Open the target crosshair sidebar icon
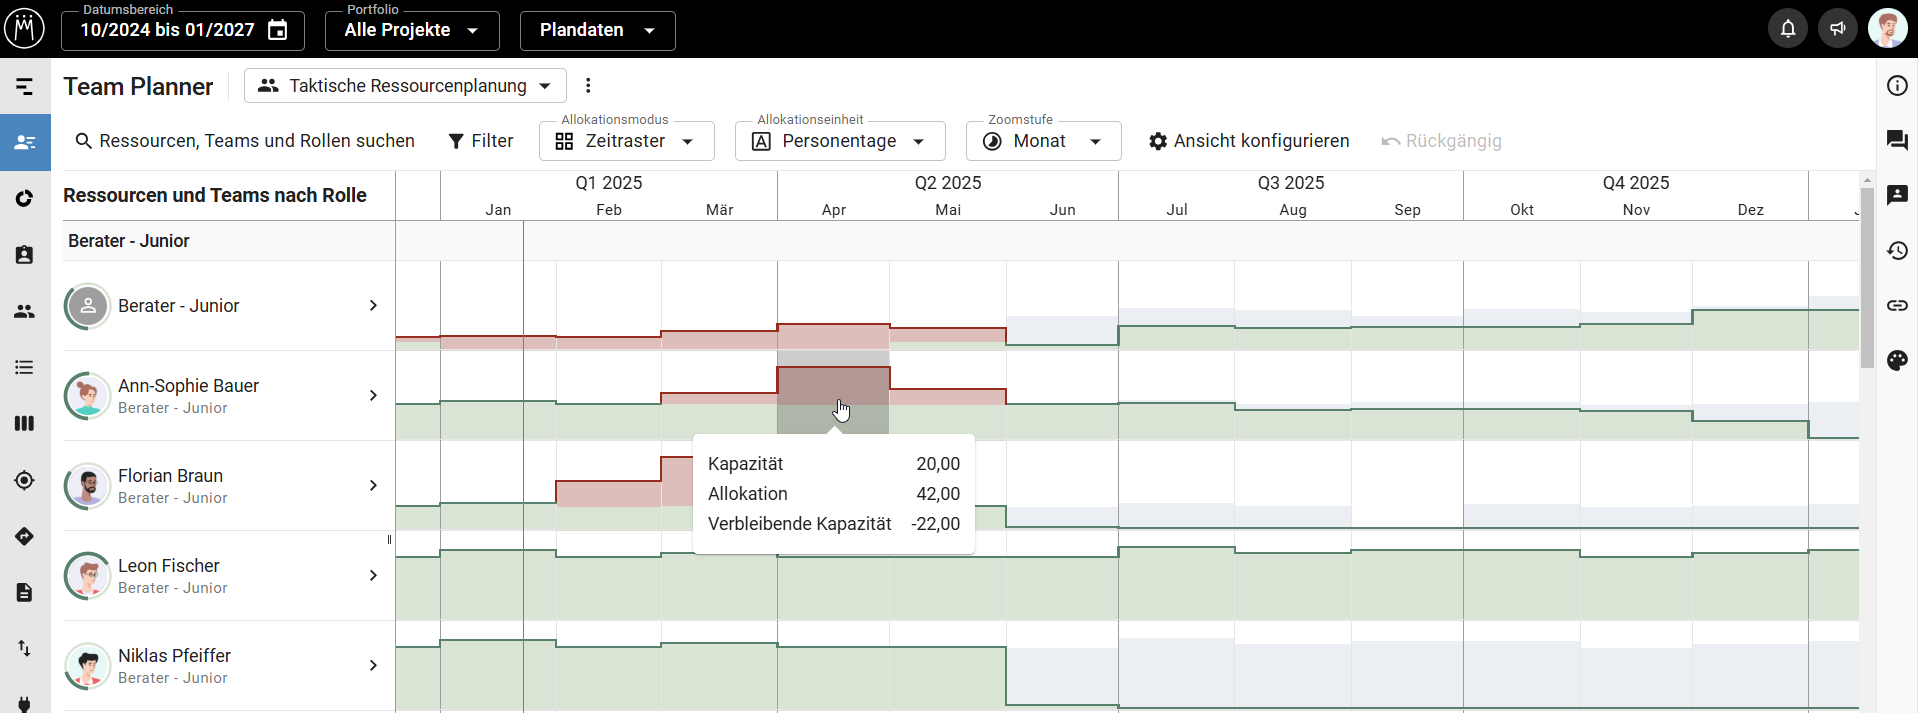1918x713 pixels. 25,480
